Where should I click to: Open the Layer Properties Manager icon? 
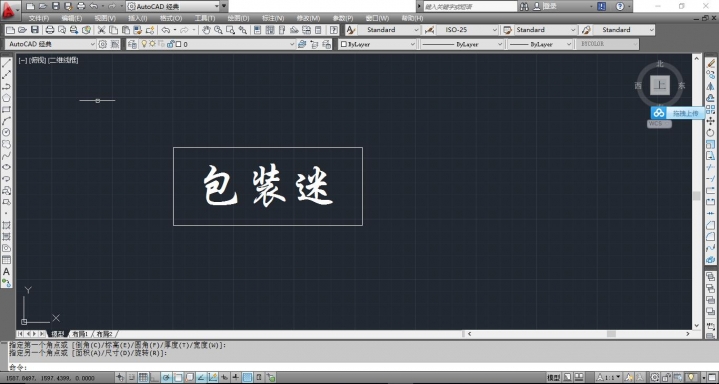click(x=132, y=44)
